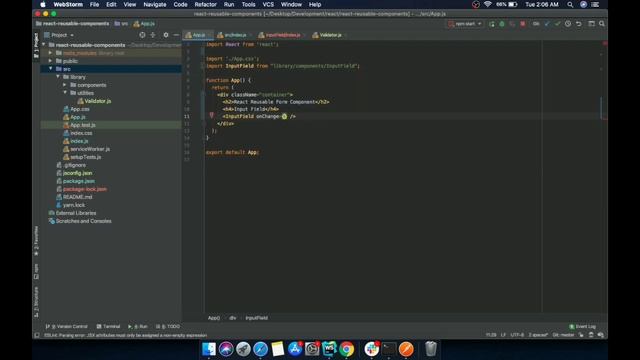Image resolution: width=640 pixels, height=360 pixels.
Task: Open the VCS menu
Action: (x=268, y=4)
